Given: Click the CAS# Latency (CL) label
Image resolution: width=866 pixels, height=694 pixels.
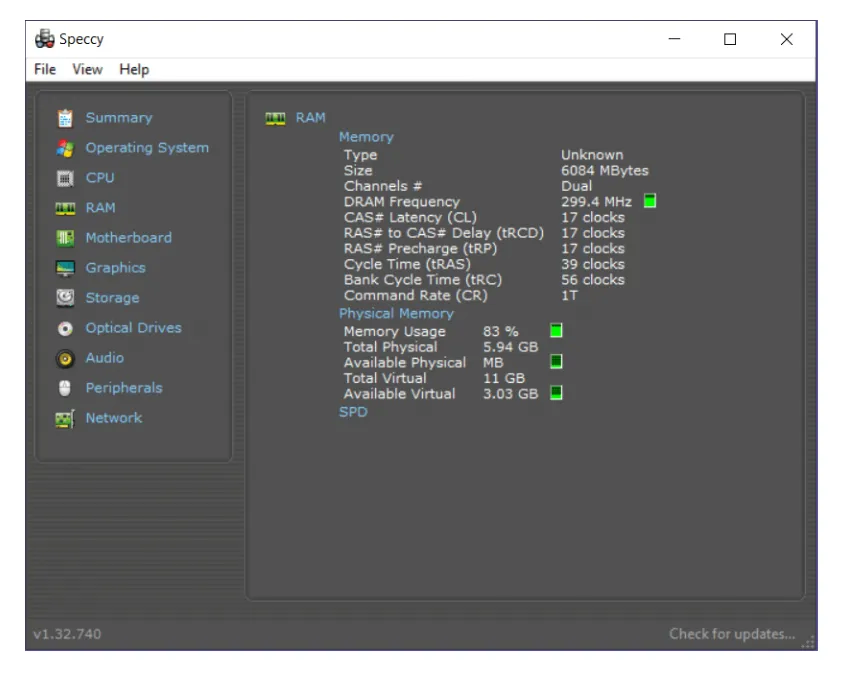Looking at the screenshot, I should (410, 218).
